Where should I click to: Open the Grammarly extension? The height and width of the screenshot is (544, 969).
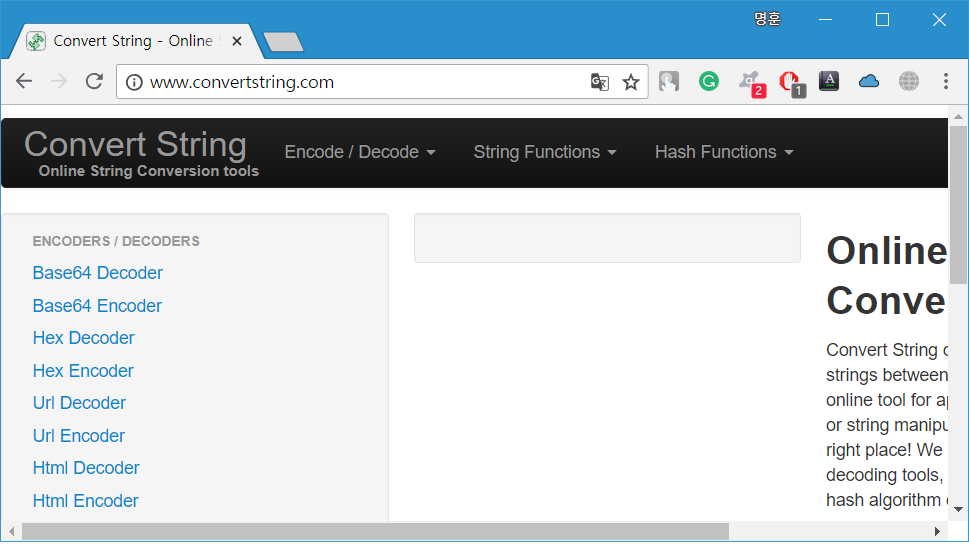pyautogui.click(x=708, y=81)
